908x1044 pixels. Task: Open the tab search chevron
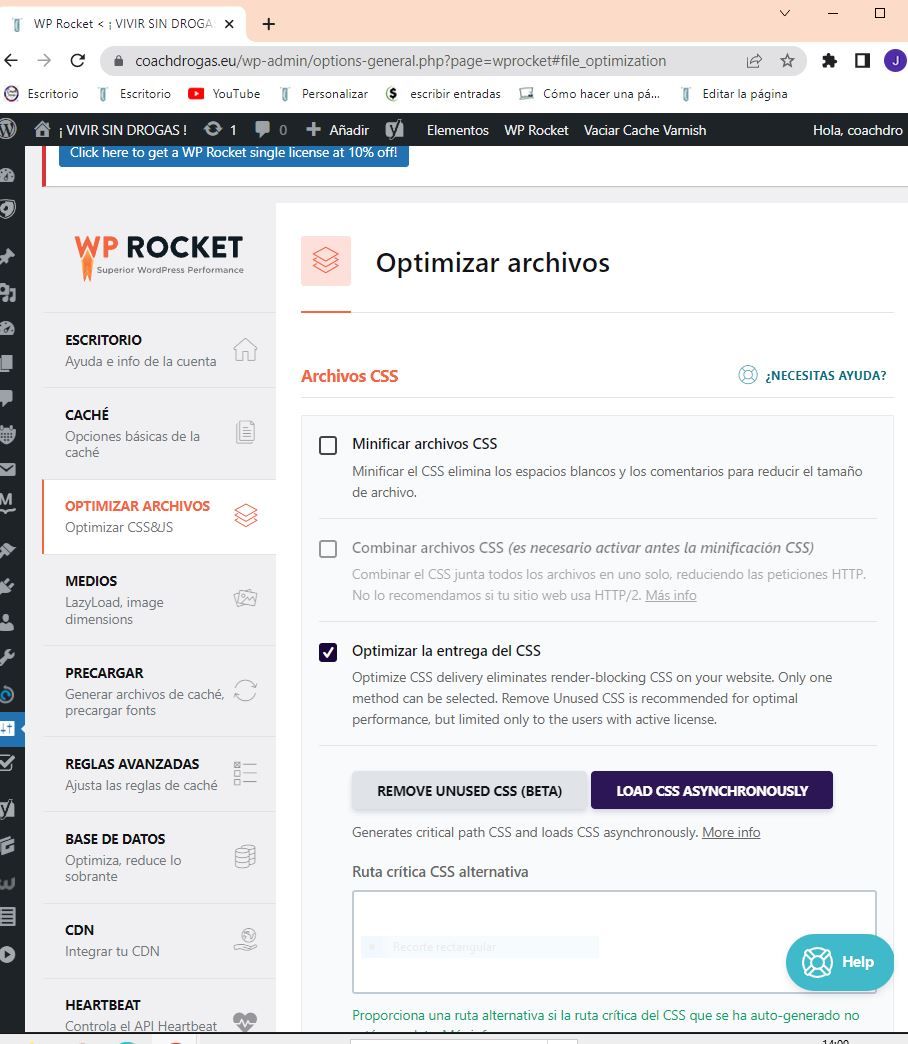785,13
